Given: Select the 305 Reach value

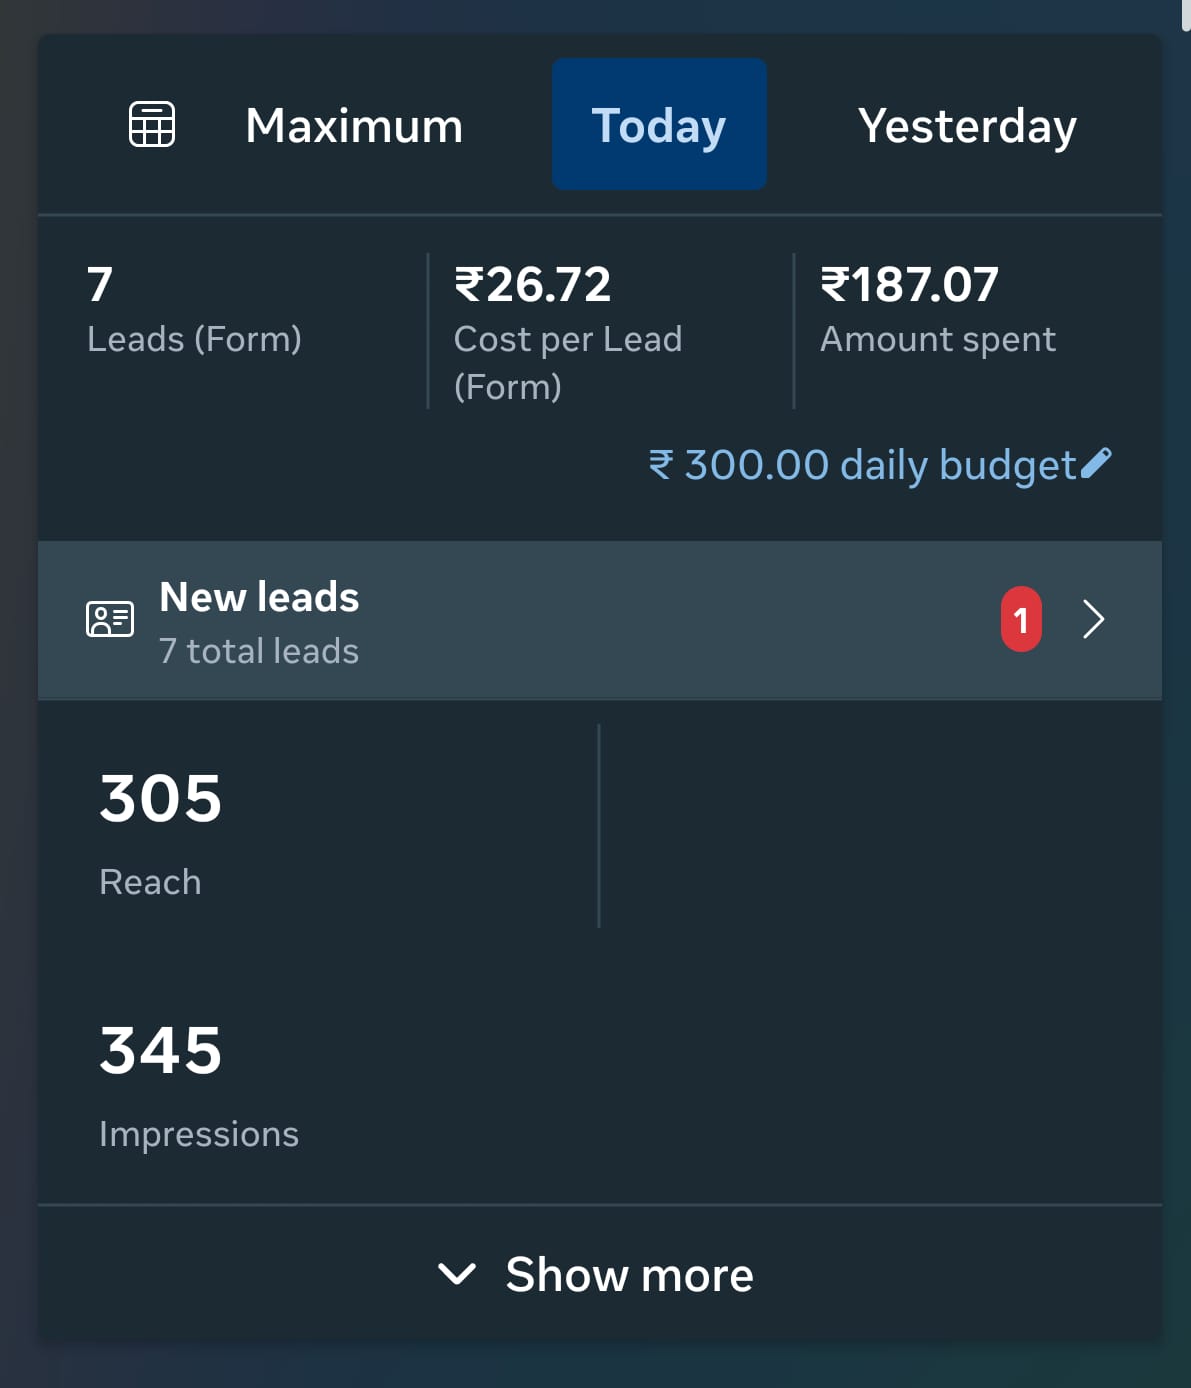Looking at the screenshot, I should point(161,799).
